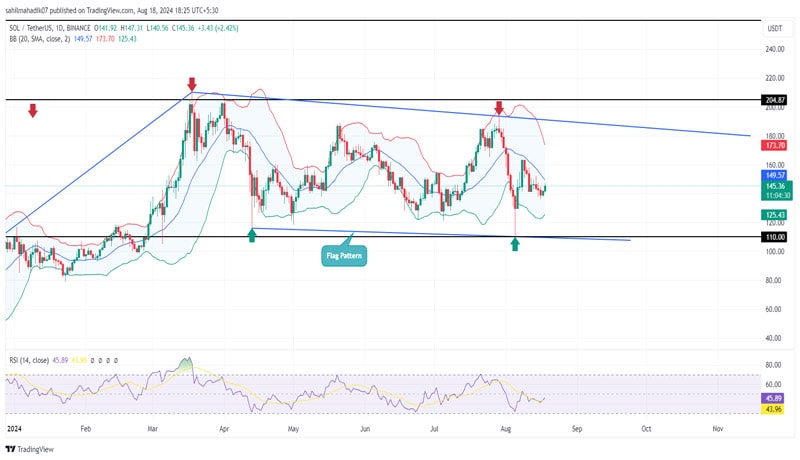The image size is (800, 460).
Task: Click the 45.89 value in RSI legend
Action: pyautogui.click(x=60, y=360)
